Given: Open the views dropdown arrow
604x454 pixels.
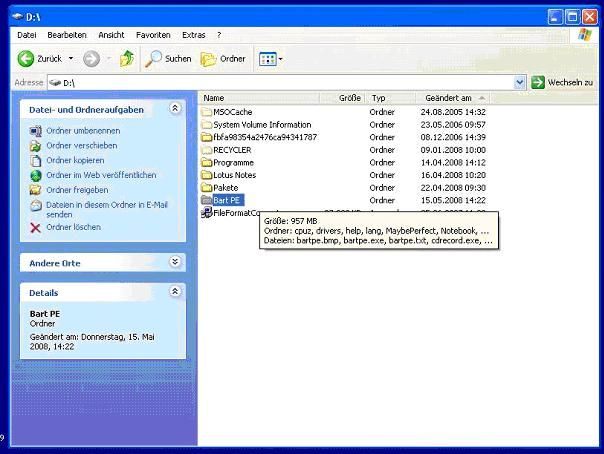Looking at the screenshot, I should [280, 59].
